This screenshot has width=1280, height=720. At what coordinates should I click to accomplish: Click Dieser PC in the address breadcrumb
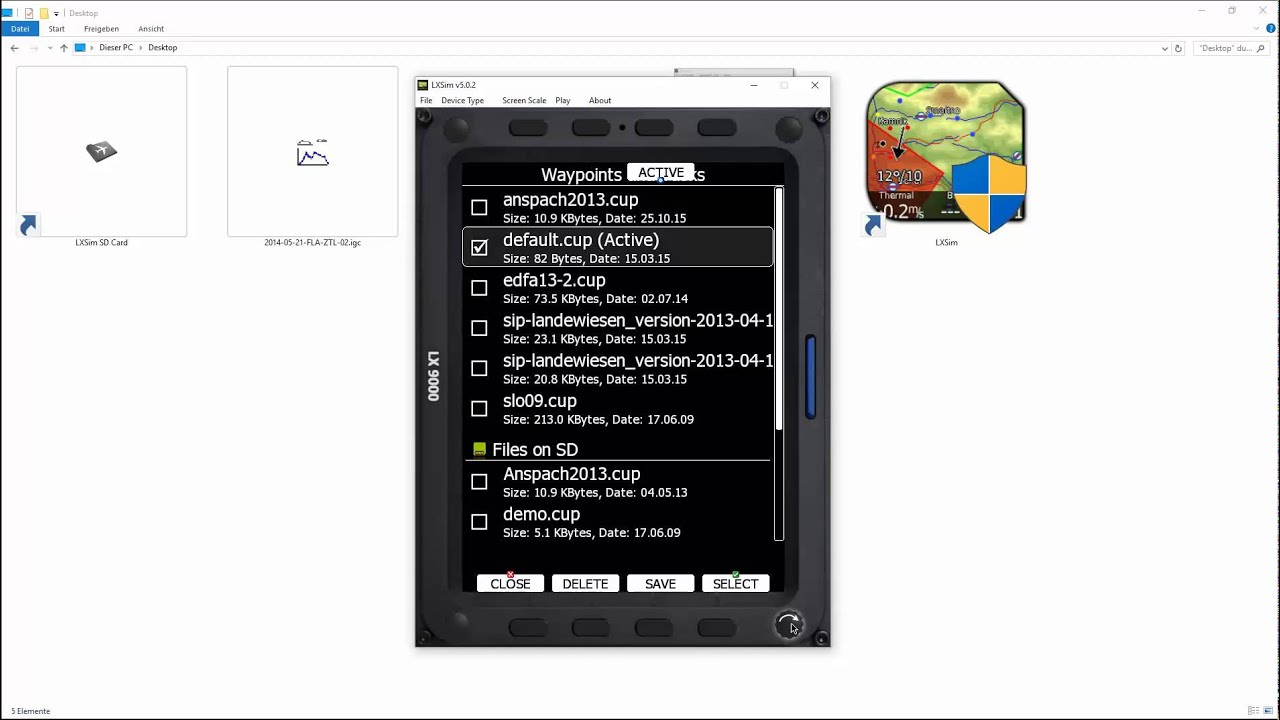[x=116, y=48]
